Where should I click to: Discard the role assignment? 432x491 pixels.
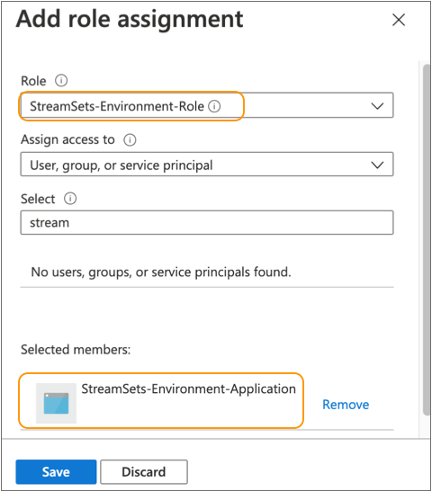144,472
